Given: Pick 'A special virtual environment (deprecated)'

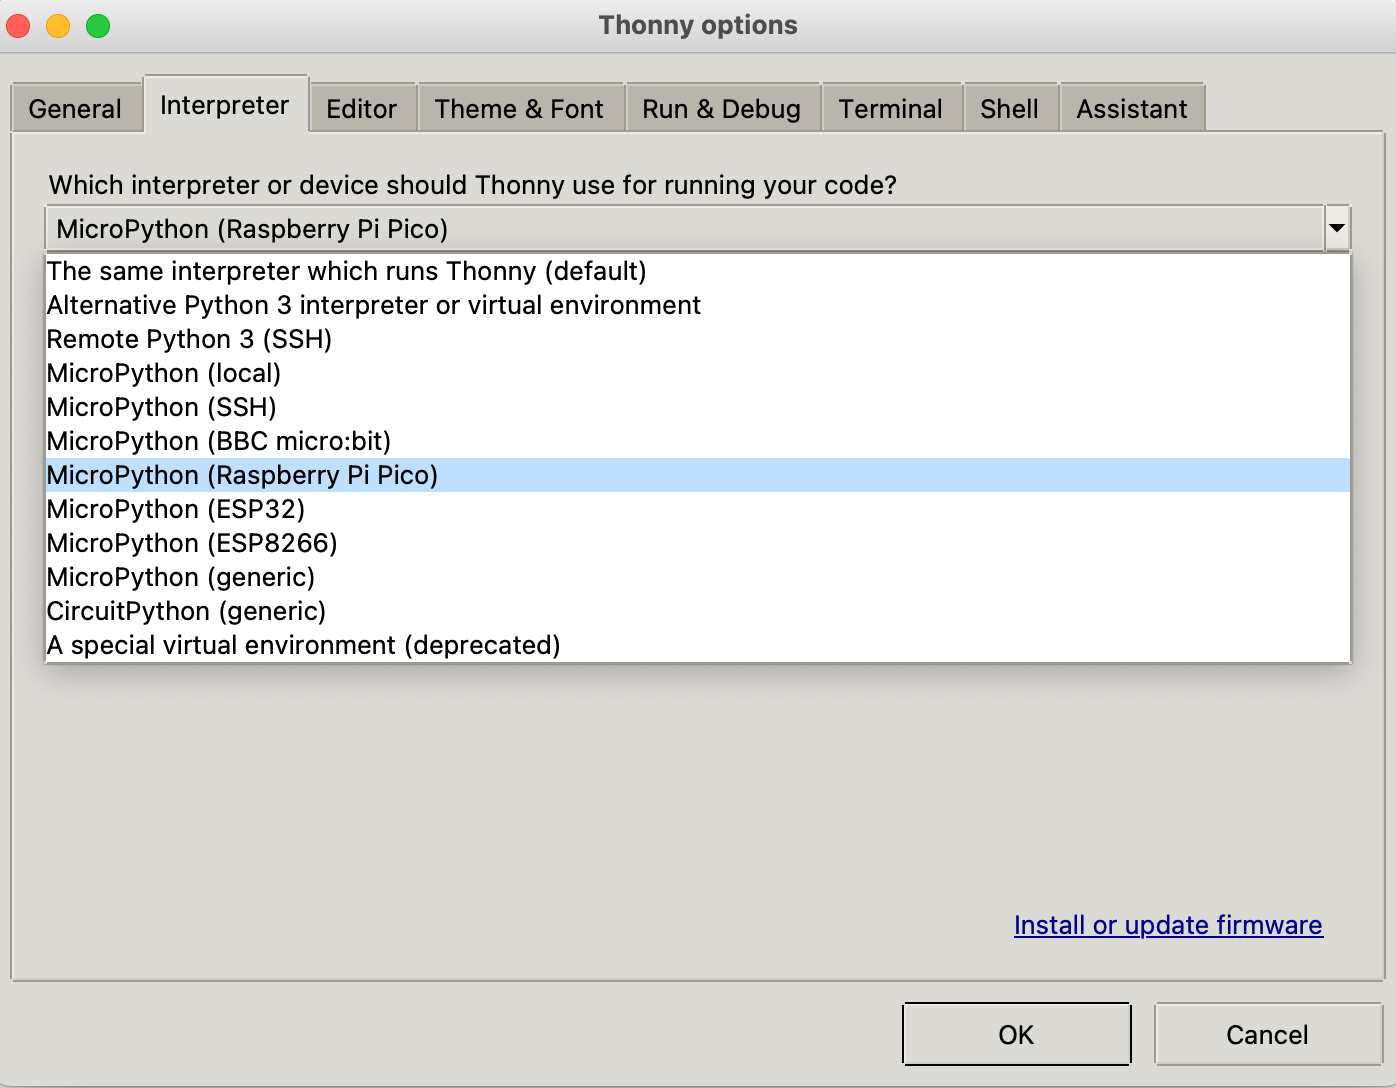Looking at the screenshot, I should pyautogui.click(x=698, y=645).
